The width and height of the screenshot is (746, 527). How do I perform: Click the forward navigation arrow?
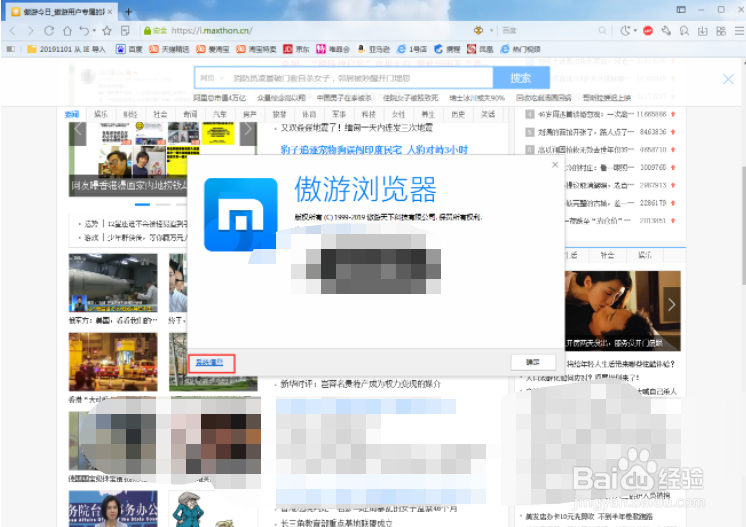[x=30, y=31]
